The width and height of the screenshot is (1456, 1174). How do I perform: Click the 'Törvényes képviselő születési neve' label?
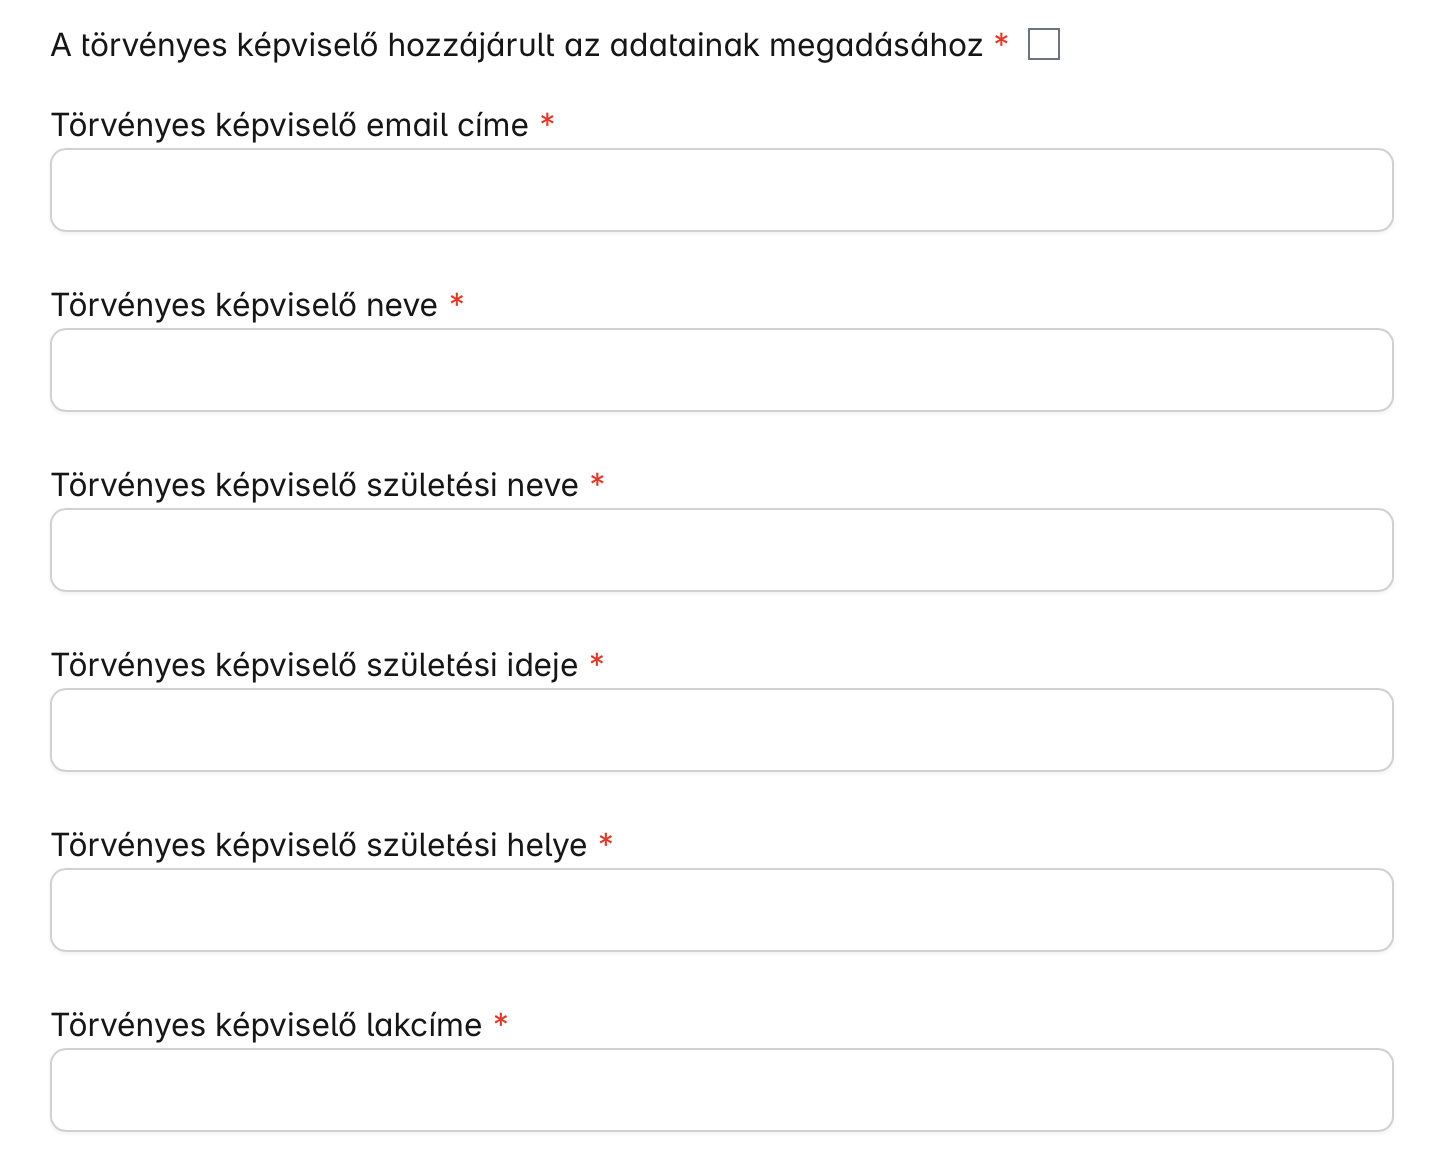point(314,486)
